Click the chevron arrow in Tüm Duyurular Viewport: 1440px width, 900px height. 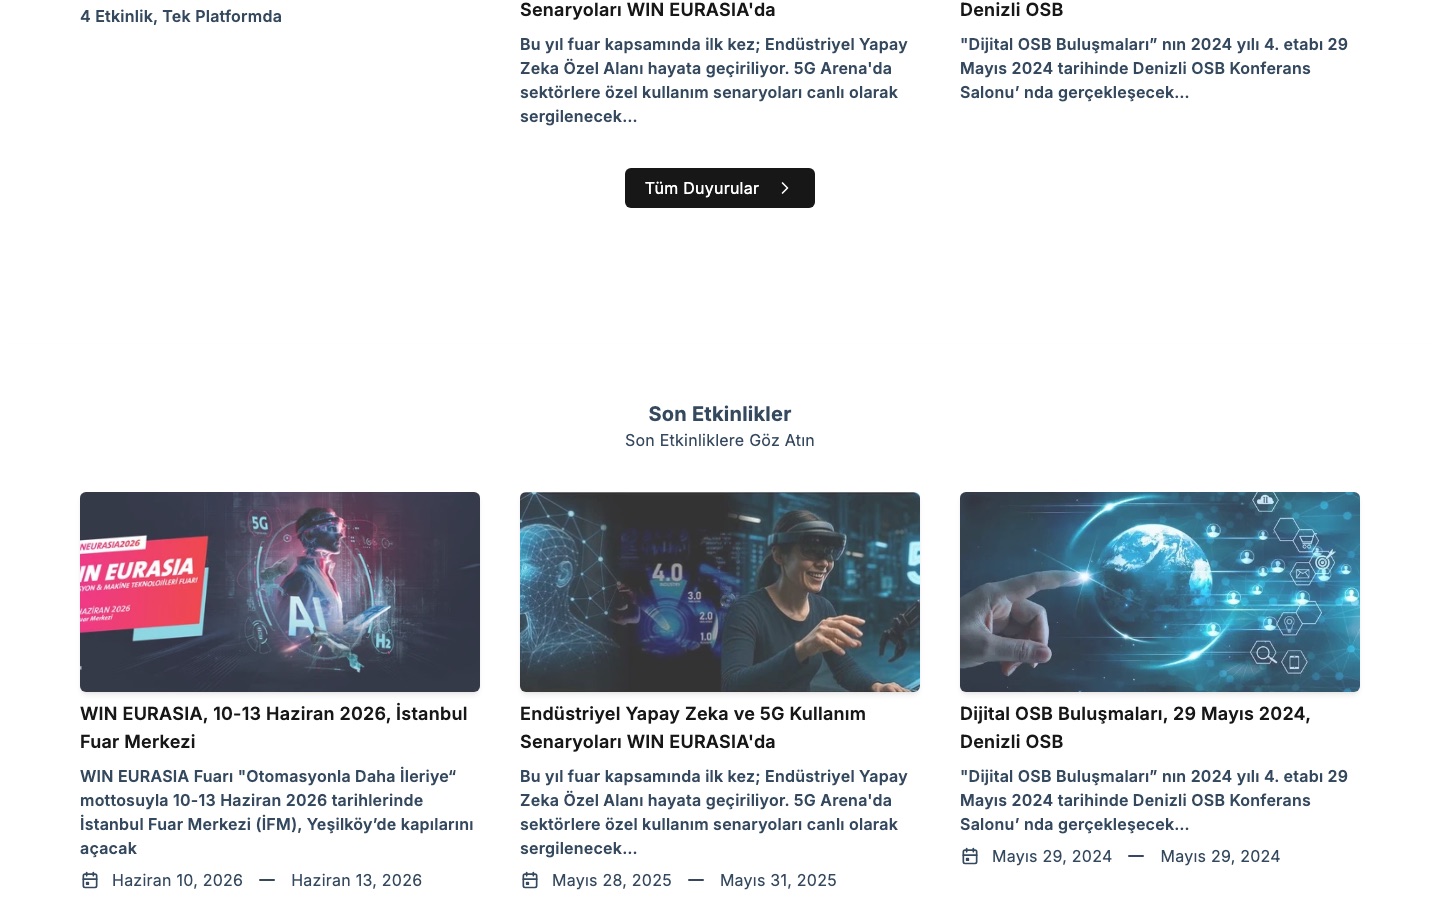(x=785, y=188)
